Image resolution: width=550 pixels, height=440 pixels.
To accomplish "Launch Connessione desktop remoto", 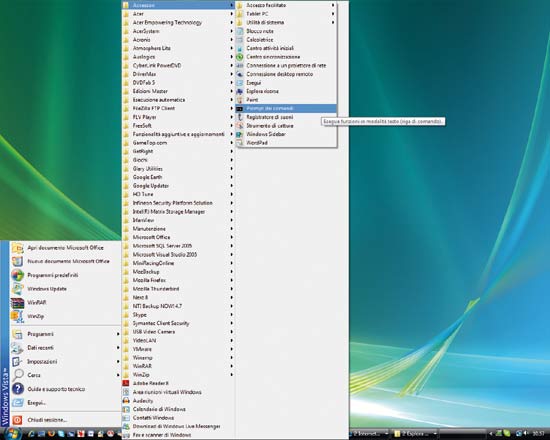I will click(x=286, y=74).
